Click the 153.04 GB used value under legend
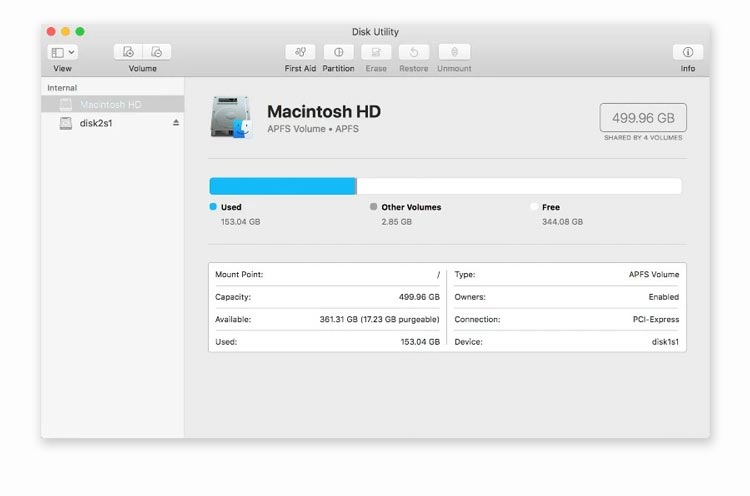The width and height of the screenshot is (750, 496). 240,222
